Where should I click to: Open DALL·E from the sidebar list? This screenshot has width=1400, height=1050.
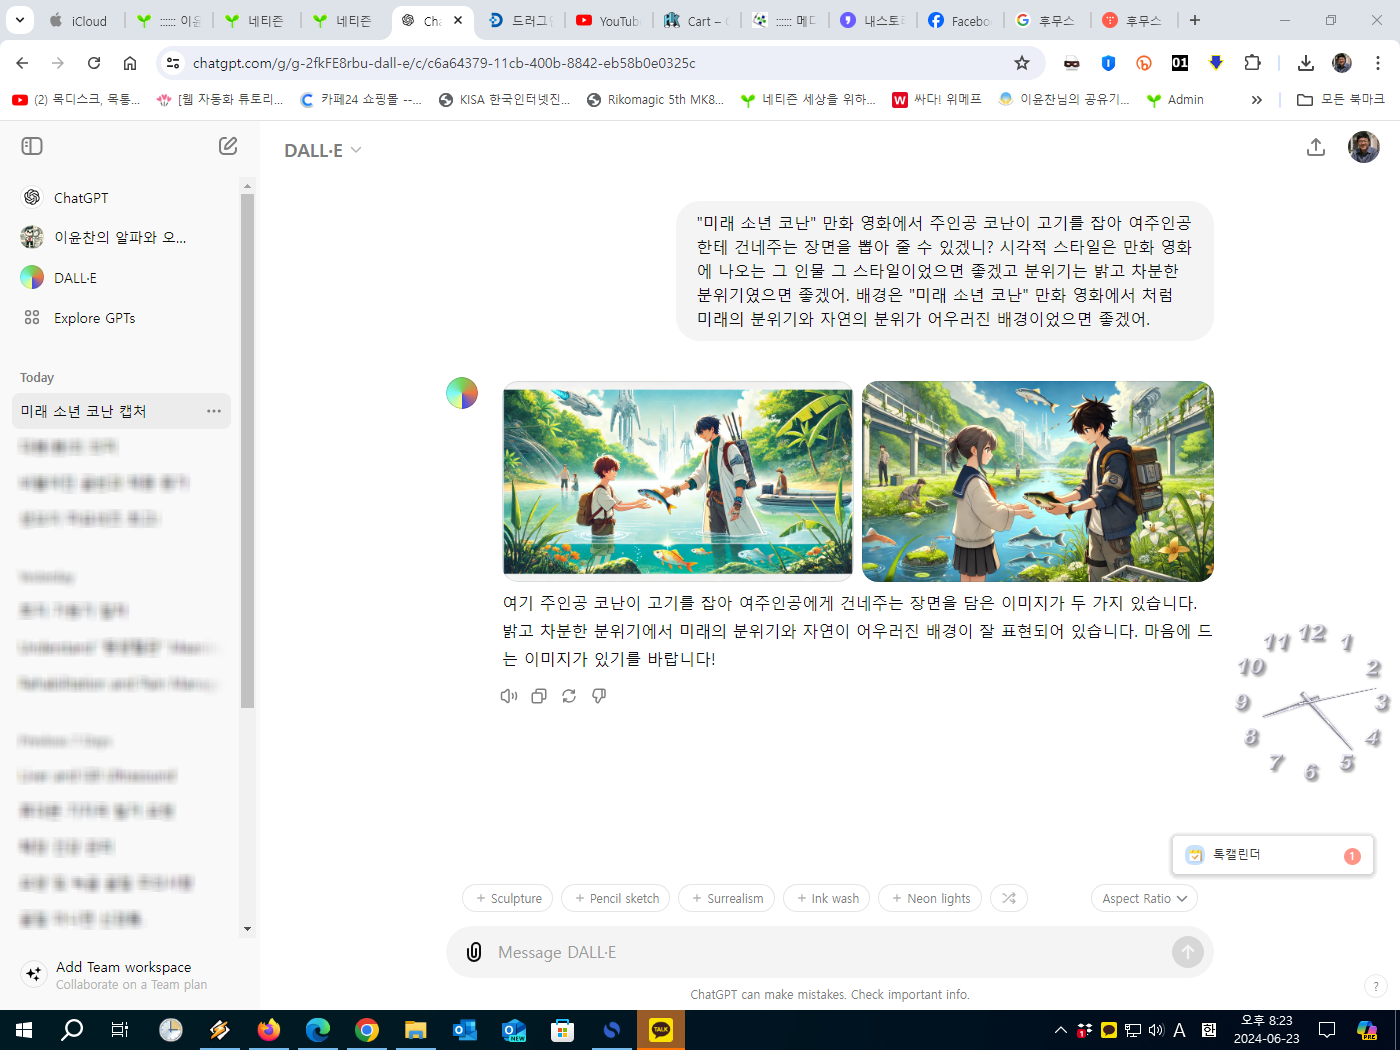point(125,277)
